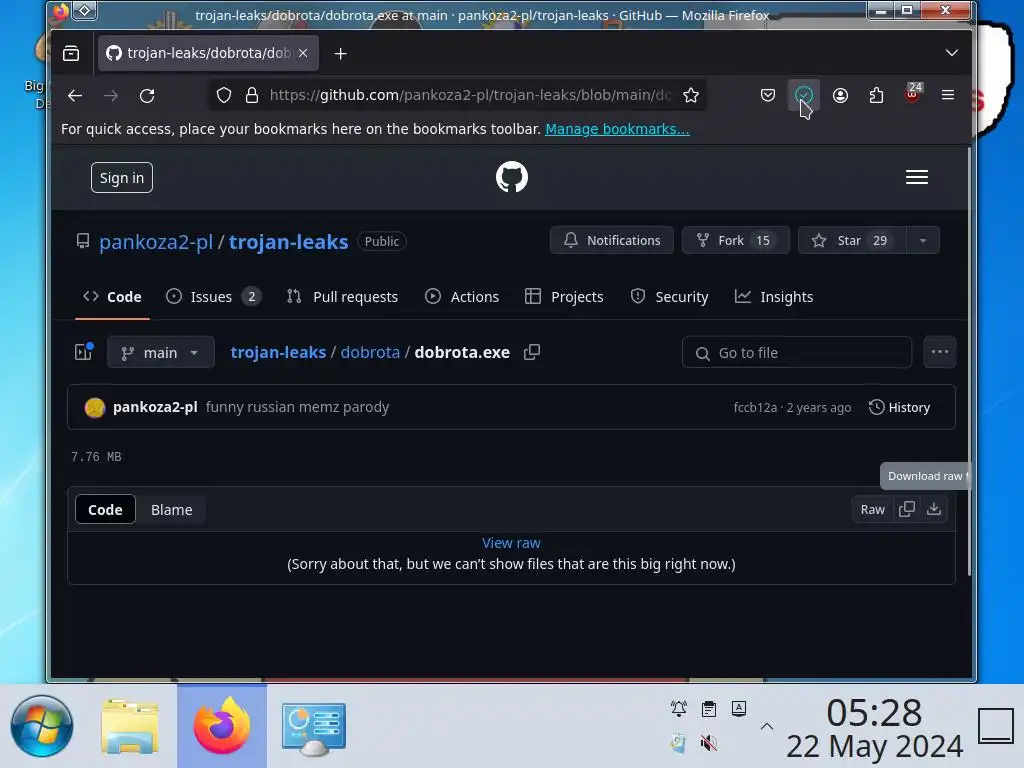Bookmark this page with the star icon

[690, 95]
